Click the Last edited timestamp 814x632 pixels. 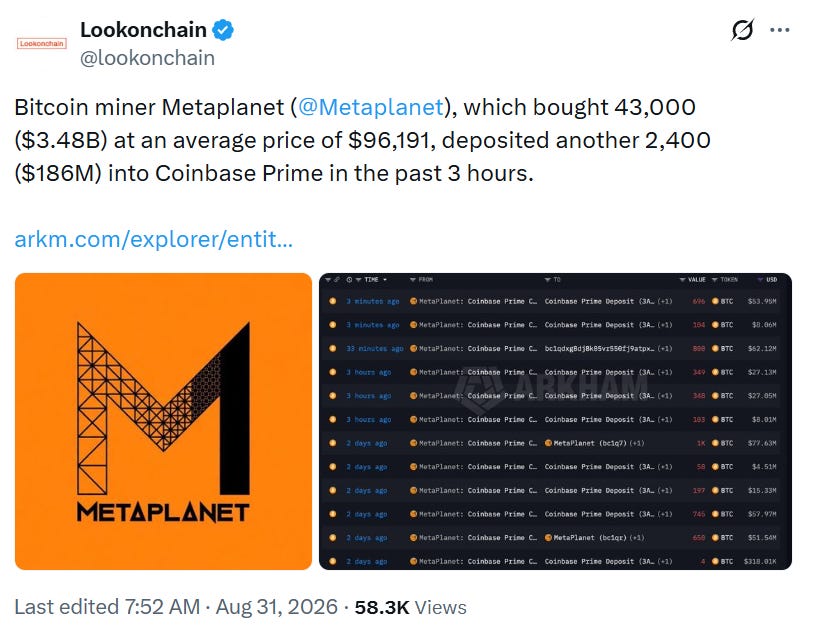point(176,607)
